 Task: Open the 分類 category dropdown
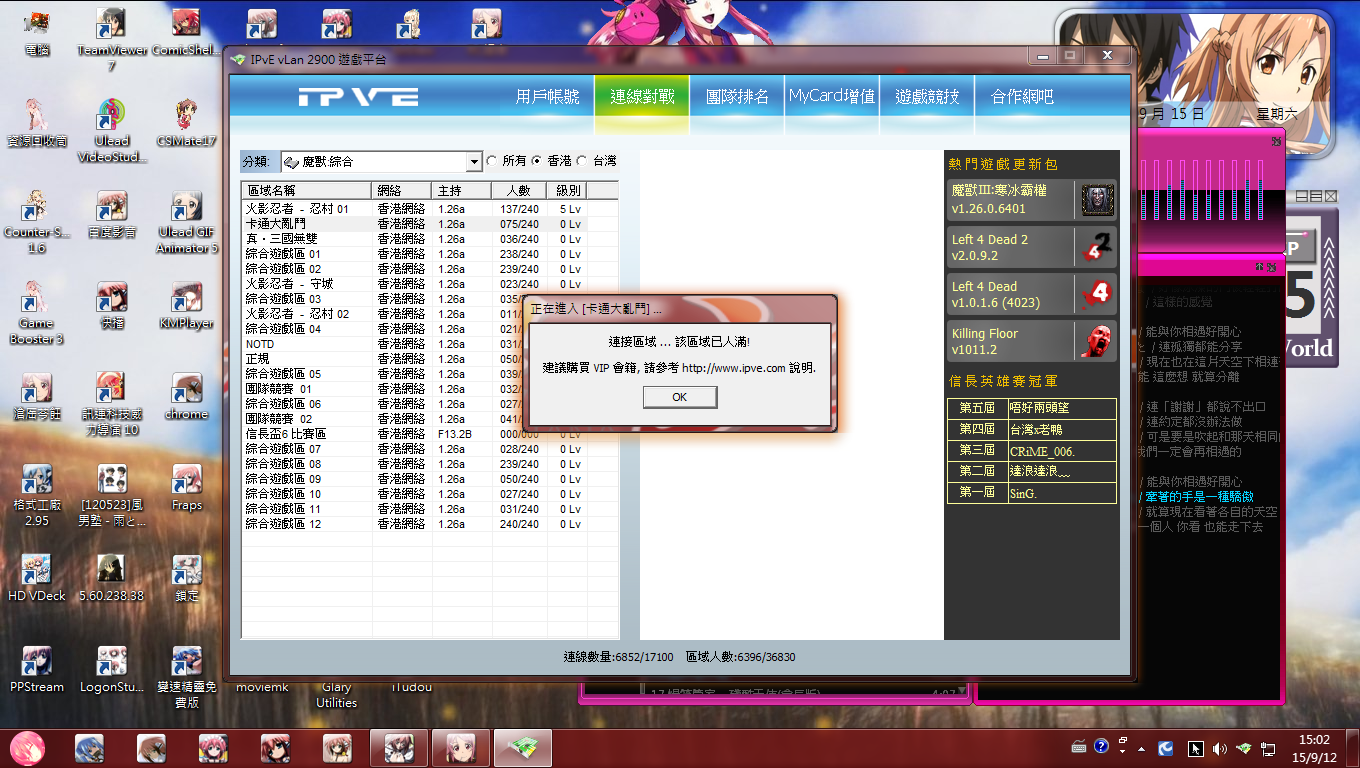(474, 162)
